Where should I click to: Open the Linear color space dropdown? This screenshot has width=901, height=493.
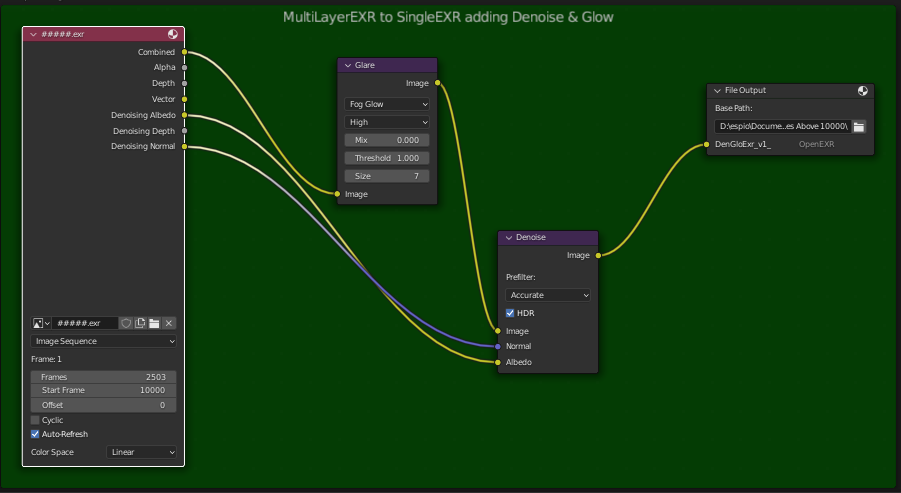[141, 452]
